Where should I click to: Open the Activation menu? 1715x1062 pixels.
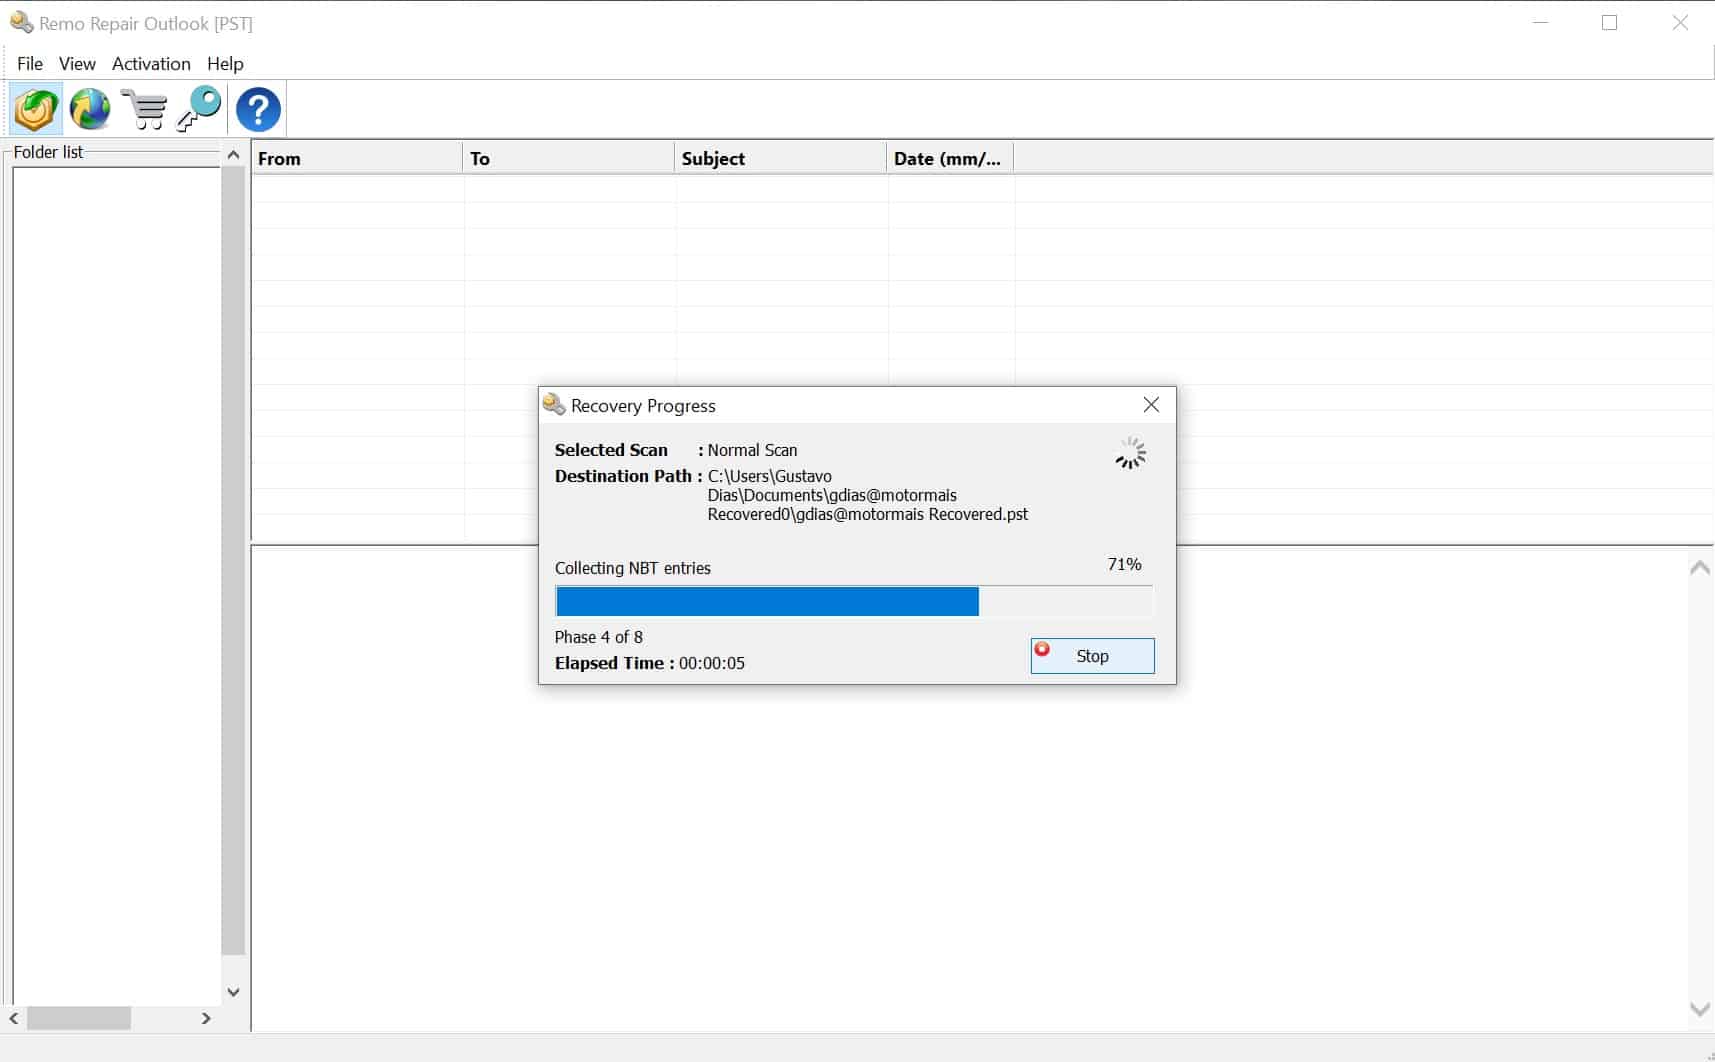coord(151,64)
